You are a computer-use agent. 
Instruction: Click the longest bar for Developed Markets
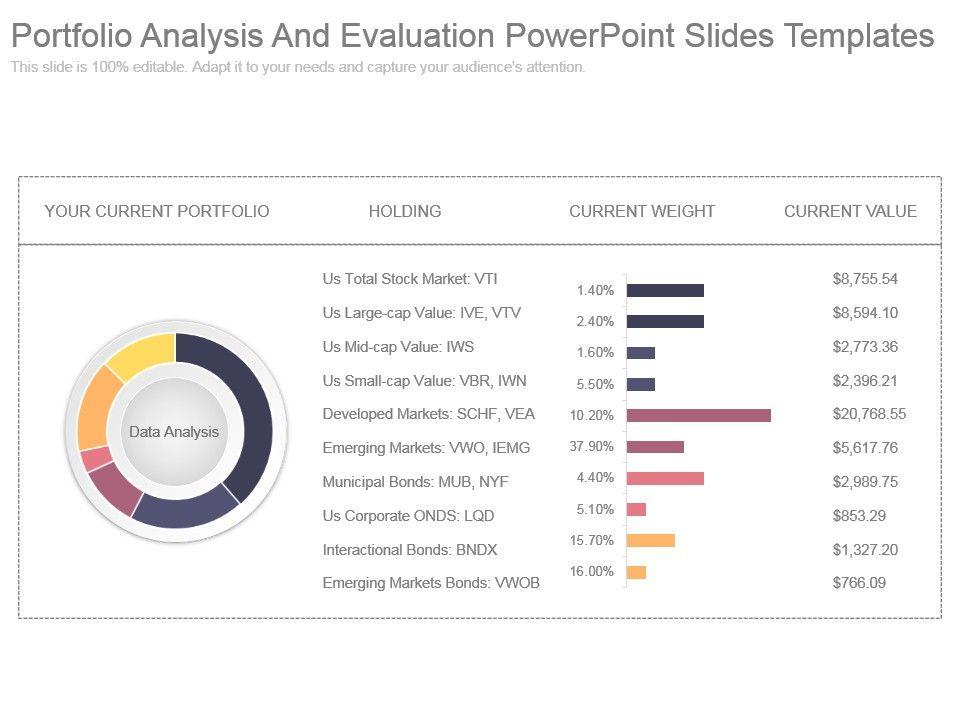[x=698, y=415]
